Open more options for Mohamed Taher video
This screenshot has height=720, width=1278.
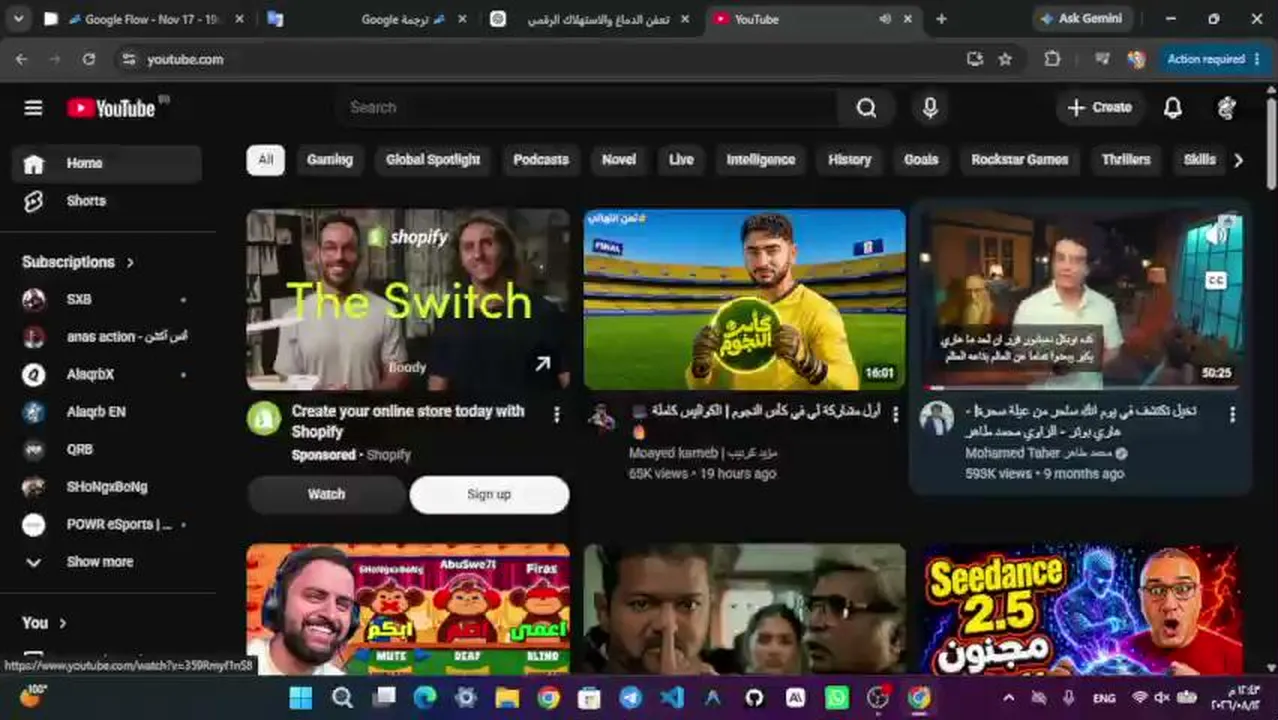pyautogui.click(x=1232, y=415)
